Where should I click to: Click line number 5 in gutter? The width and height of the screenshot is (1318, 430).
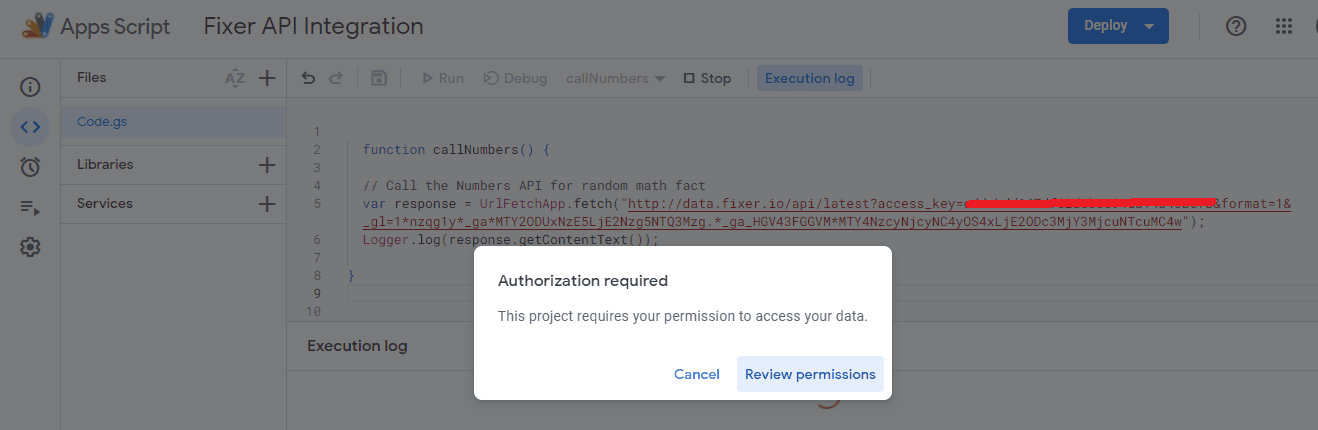click(317, 204)
